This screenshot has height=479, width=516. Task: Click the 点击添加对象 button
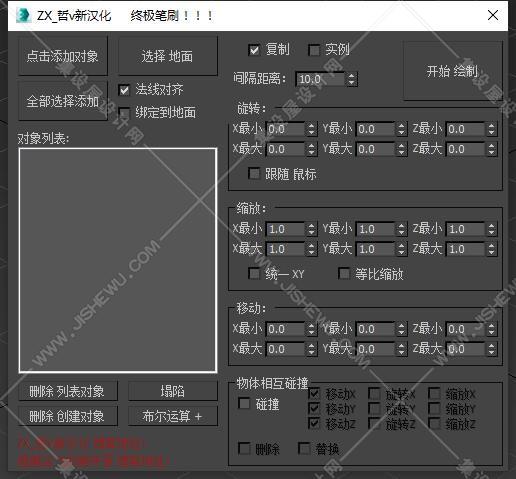click(x=63, y=56)
